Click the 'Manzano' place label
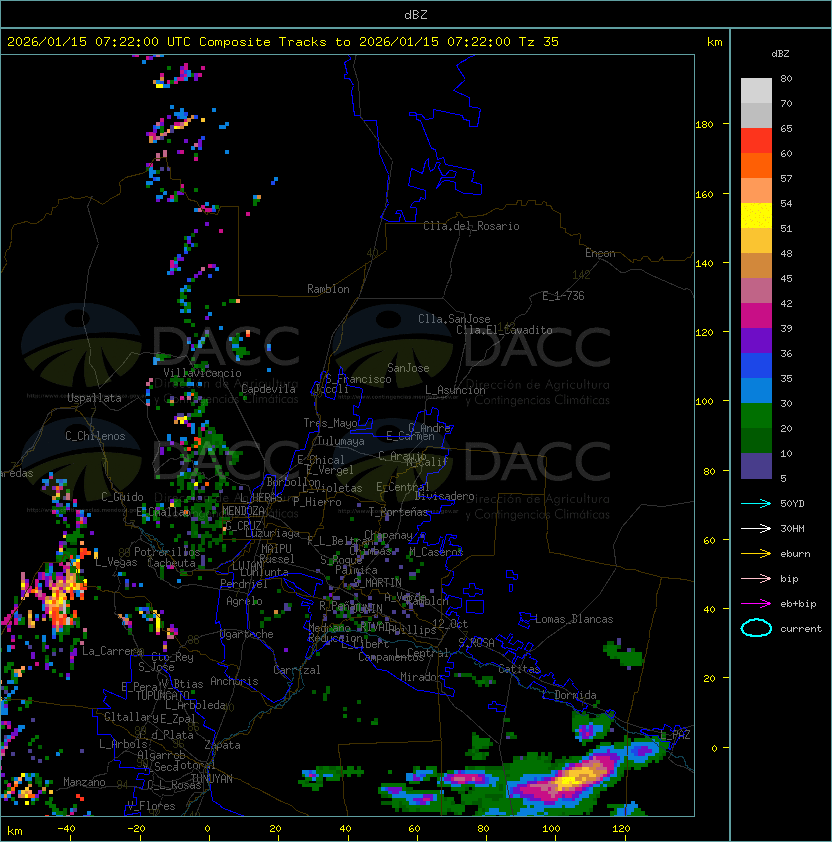Image resolution: width=832 pixels, height=842 pixels. 84,782
